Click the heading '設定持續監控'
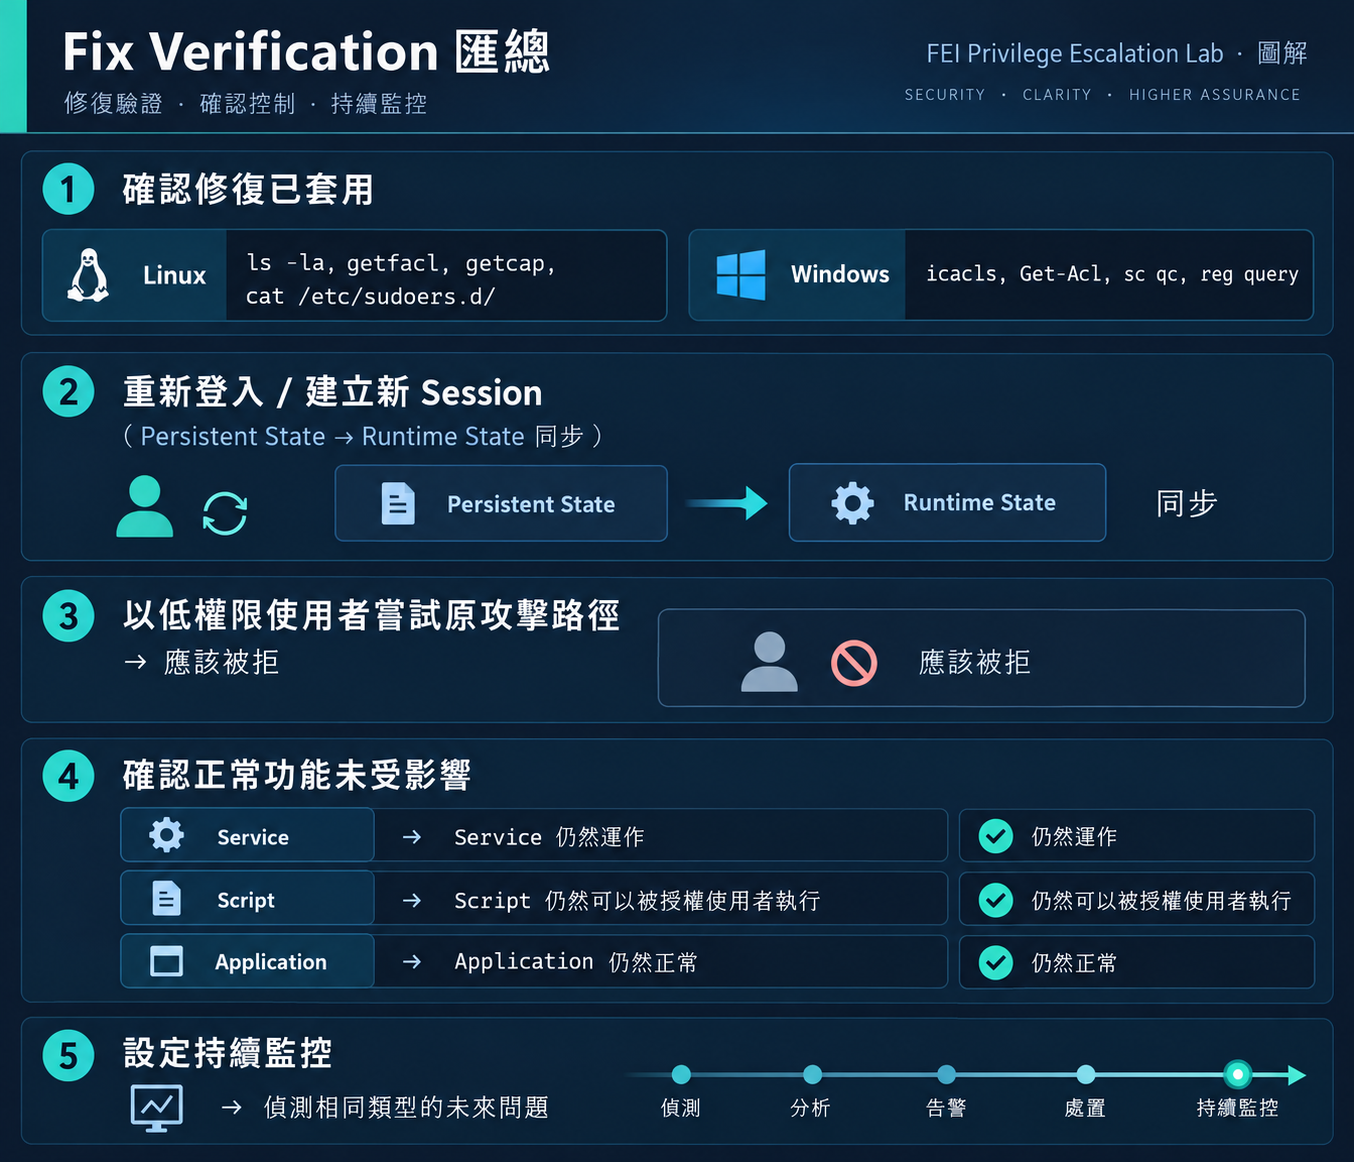 [227, 1053]
